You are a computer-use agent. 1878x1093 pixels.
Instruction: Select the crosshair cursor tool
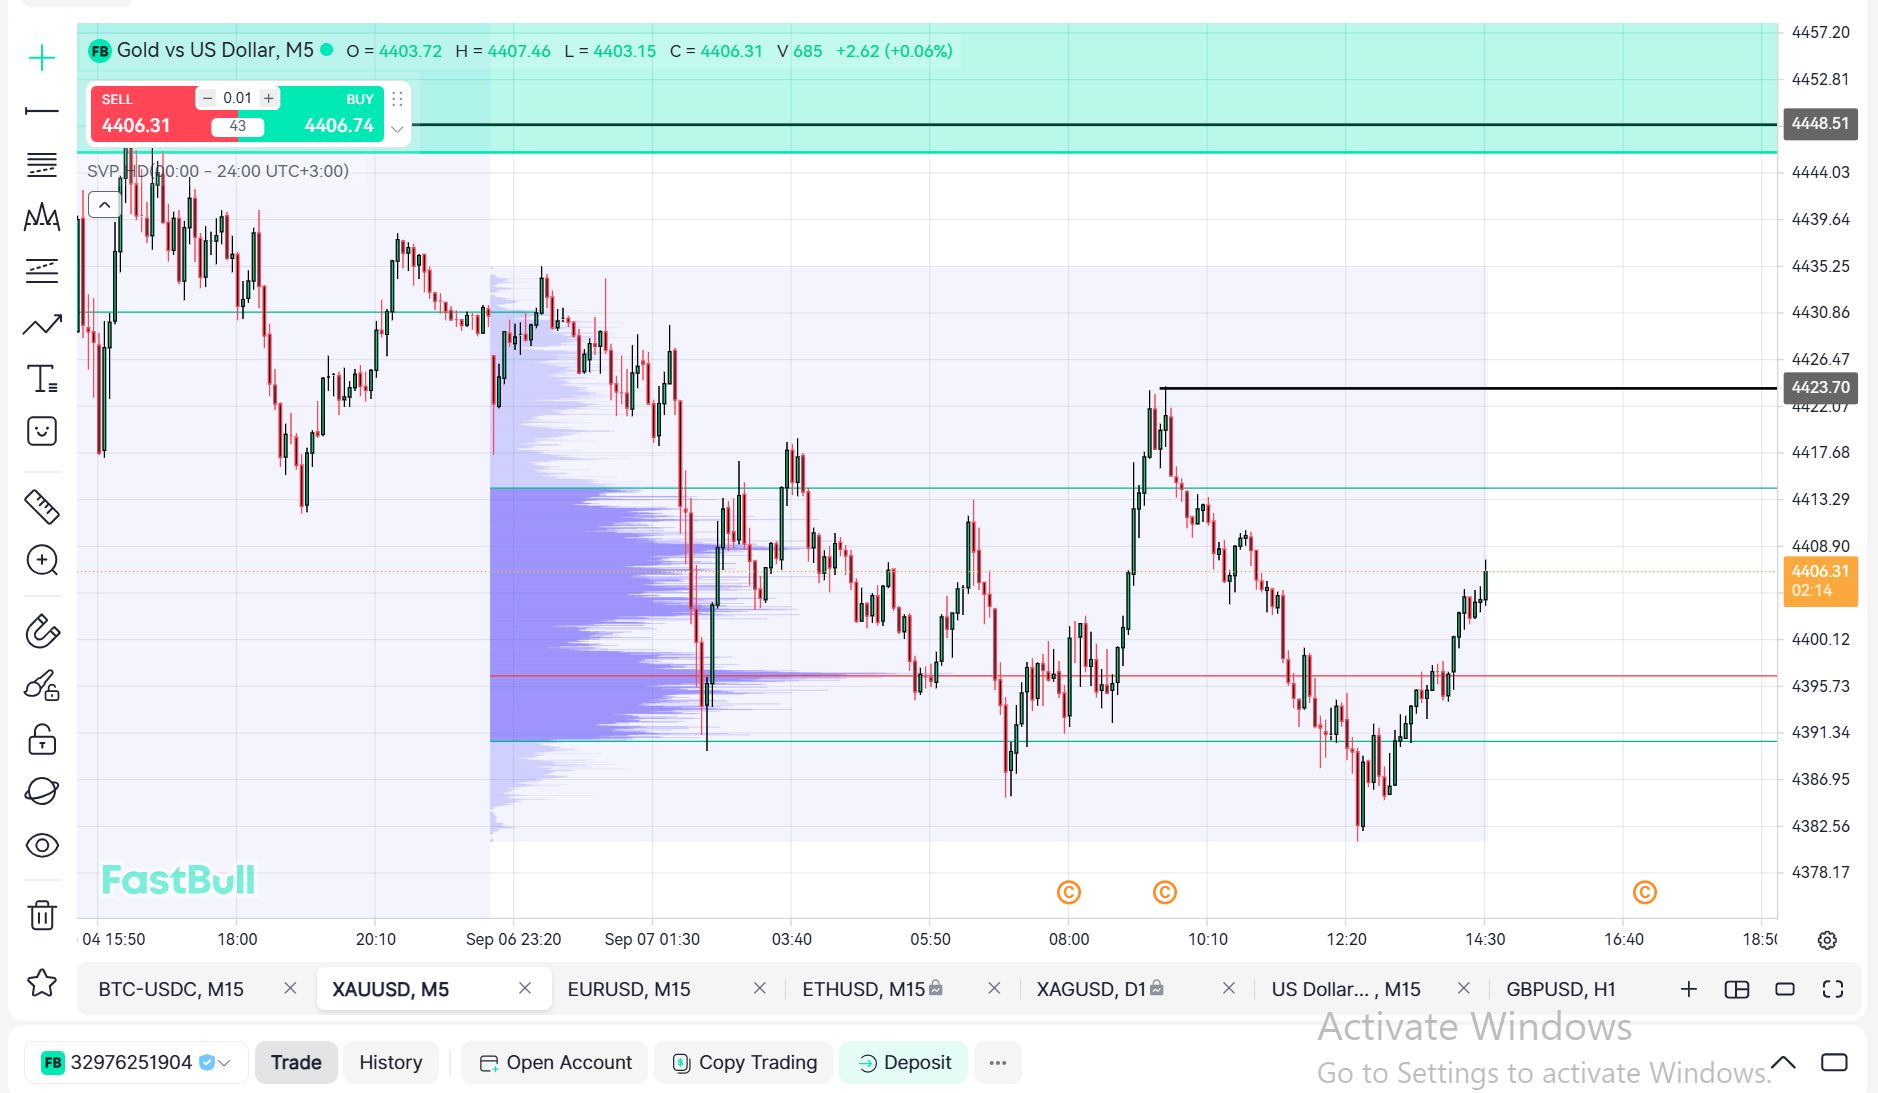point(42,58)
